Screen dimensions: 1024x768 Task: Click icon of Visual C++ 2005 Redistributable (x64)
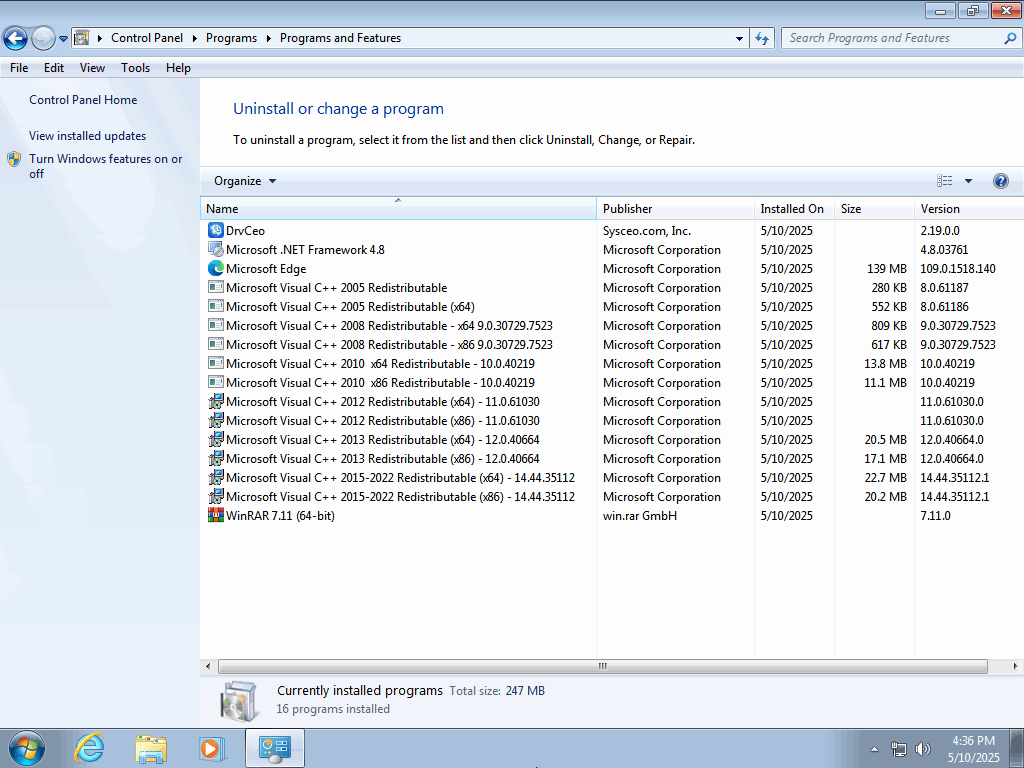click(216, 306)
